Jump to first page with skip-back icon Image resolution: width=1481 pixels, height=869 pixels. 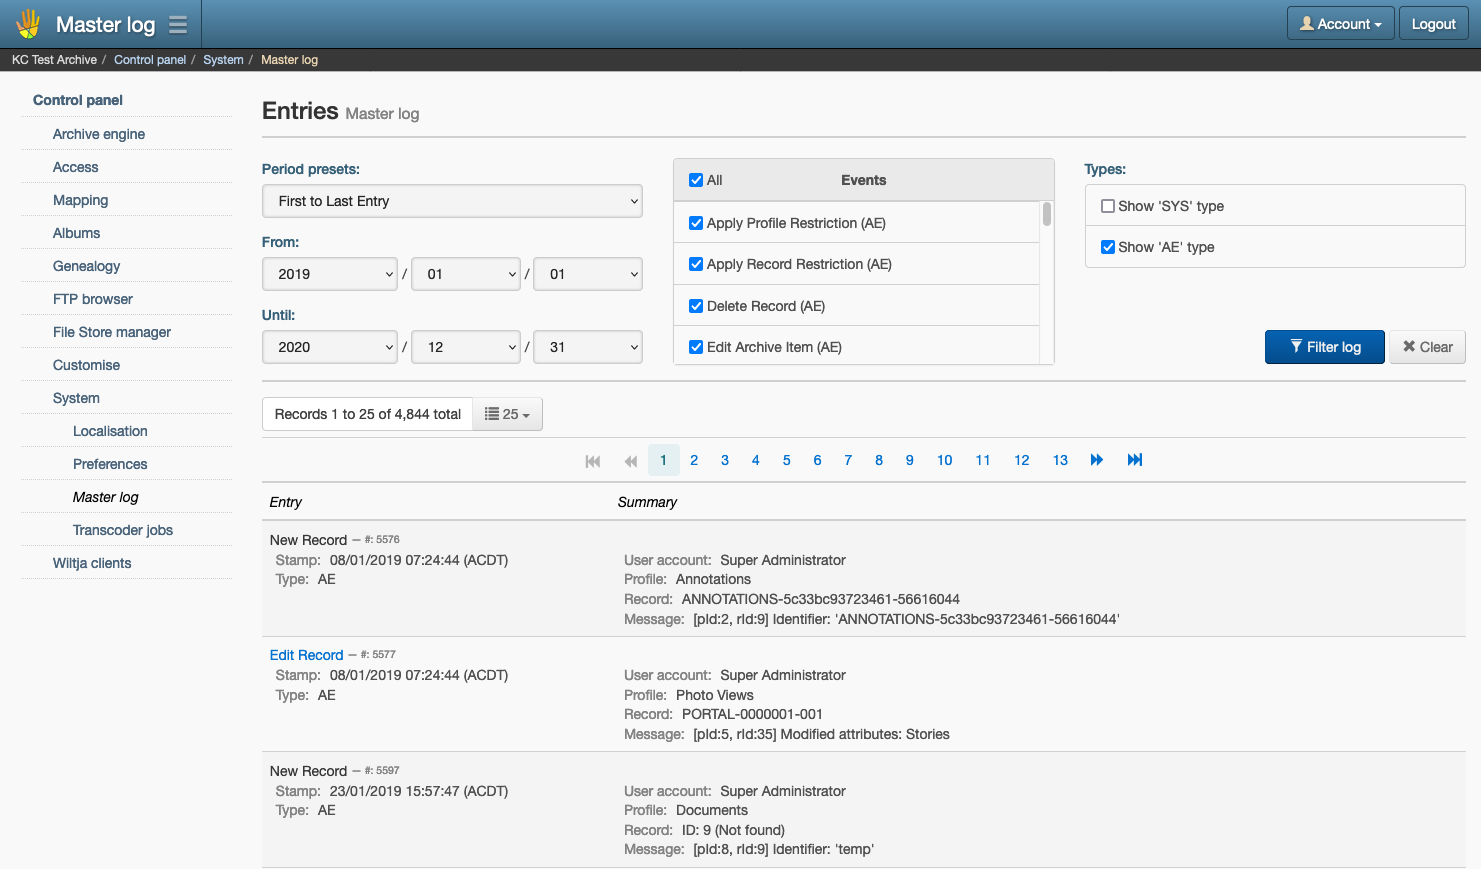click(592, 460)
